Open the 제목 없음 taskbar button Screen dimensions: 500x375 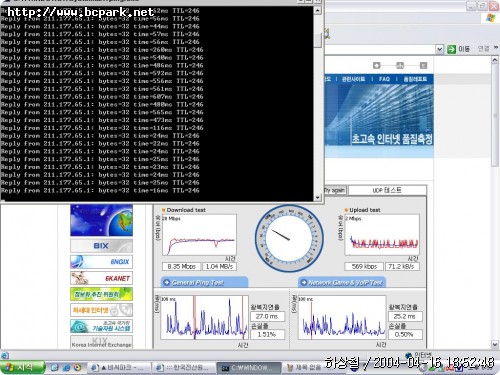pyautogui.click(x=305, y=368)
